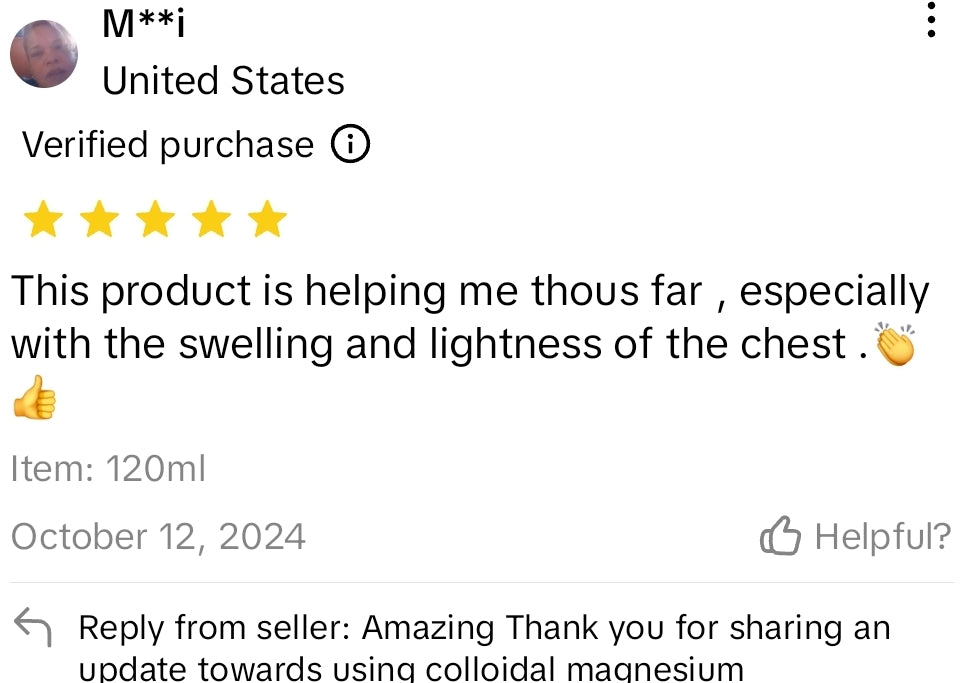The width and height of the screenshot is (976, 683).
Task: Mark review as helpful via Helpful? text
Action: click(882, 537)
